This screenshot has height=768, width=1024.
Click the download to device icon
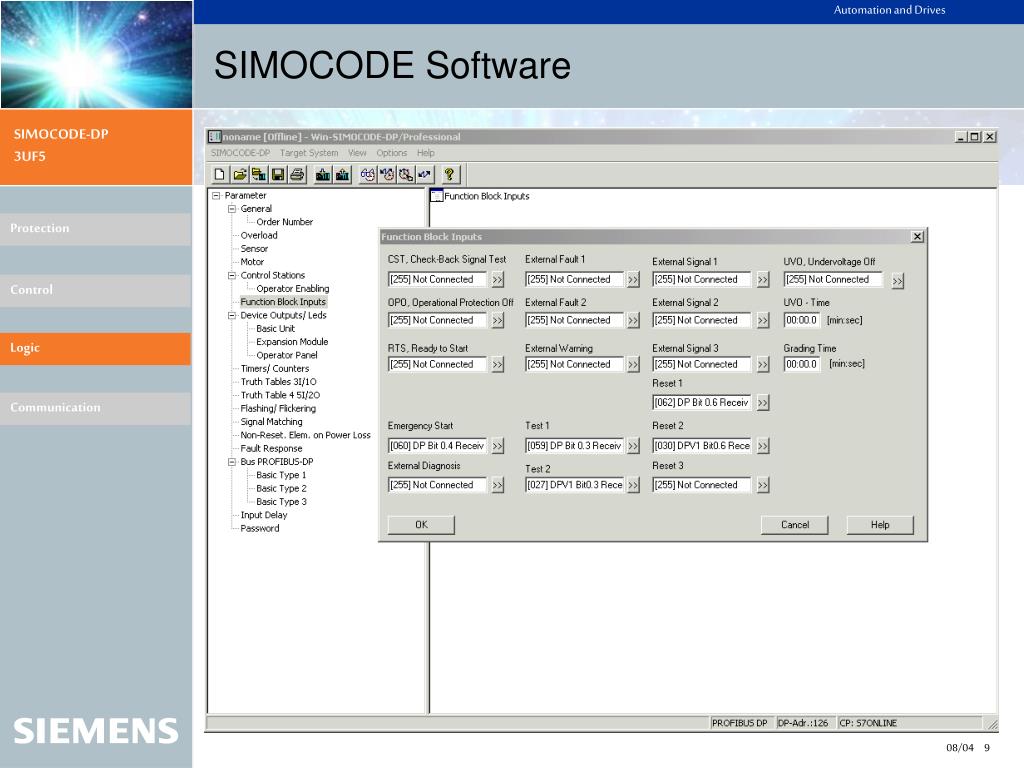(323, 174)
